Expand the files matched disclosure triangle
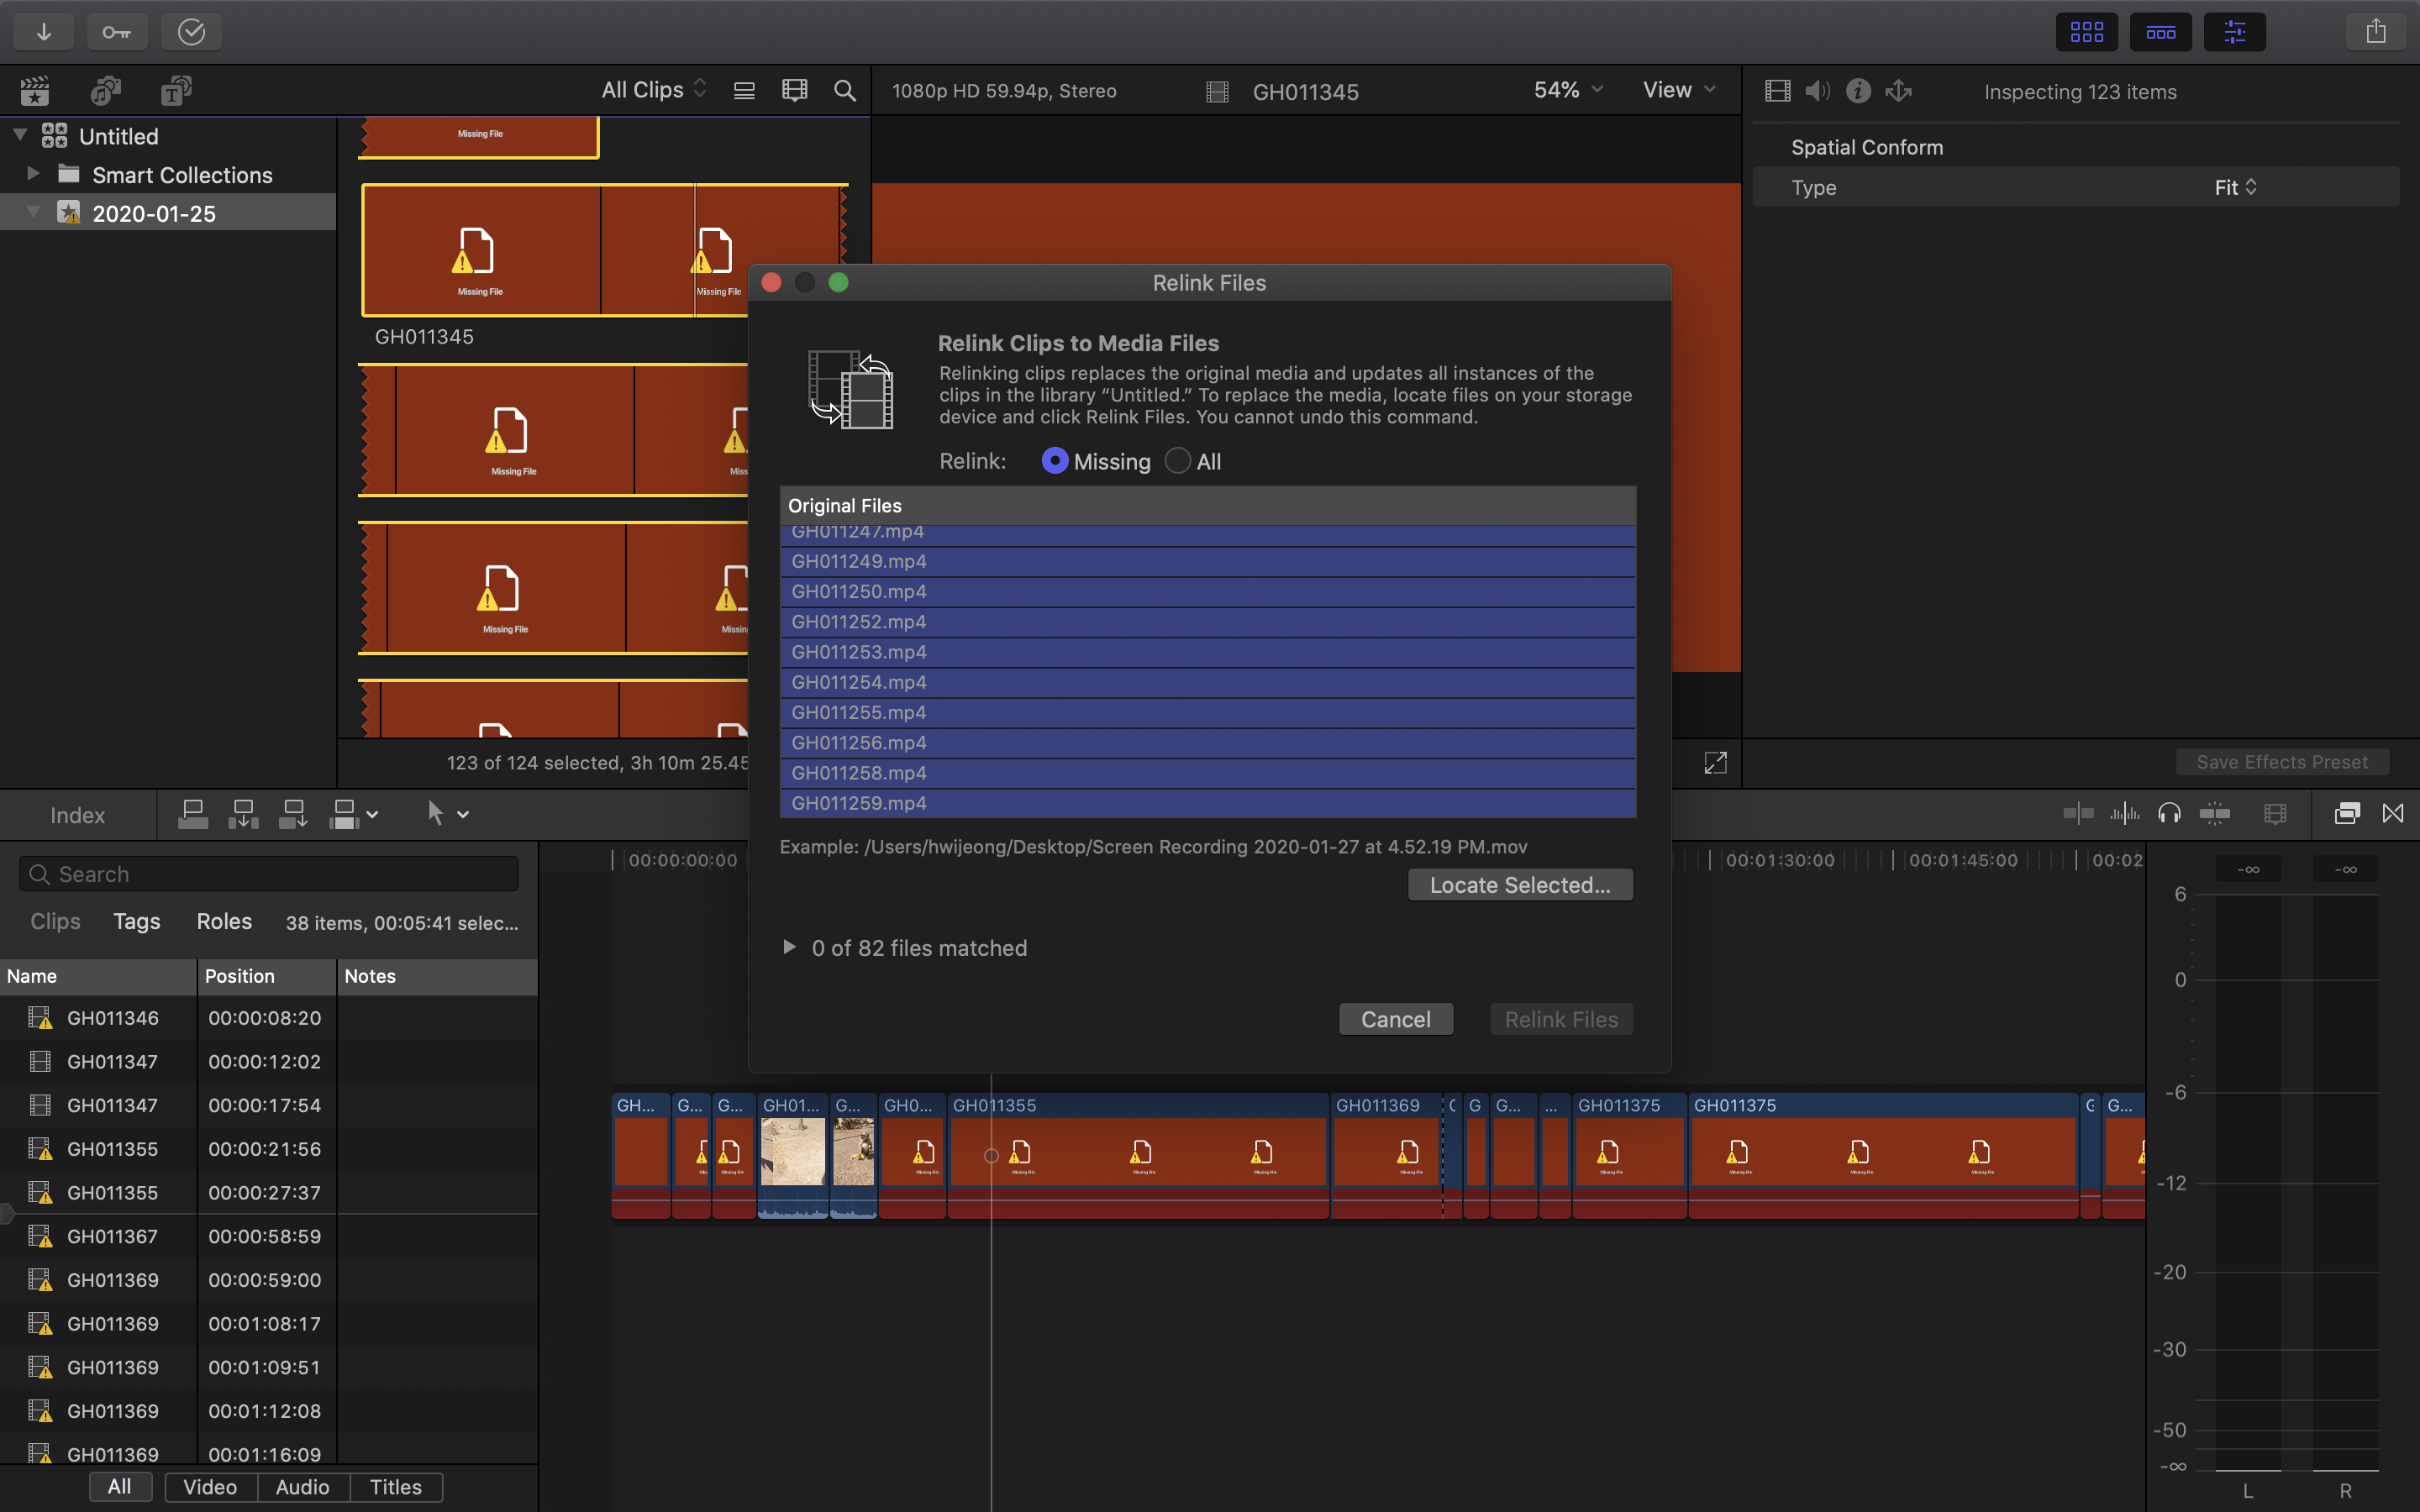The height and width of the screenshot is (1512, 2420). pyautogui.click(x=789, y=947)
